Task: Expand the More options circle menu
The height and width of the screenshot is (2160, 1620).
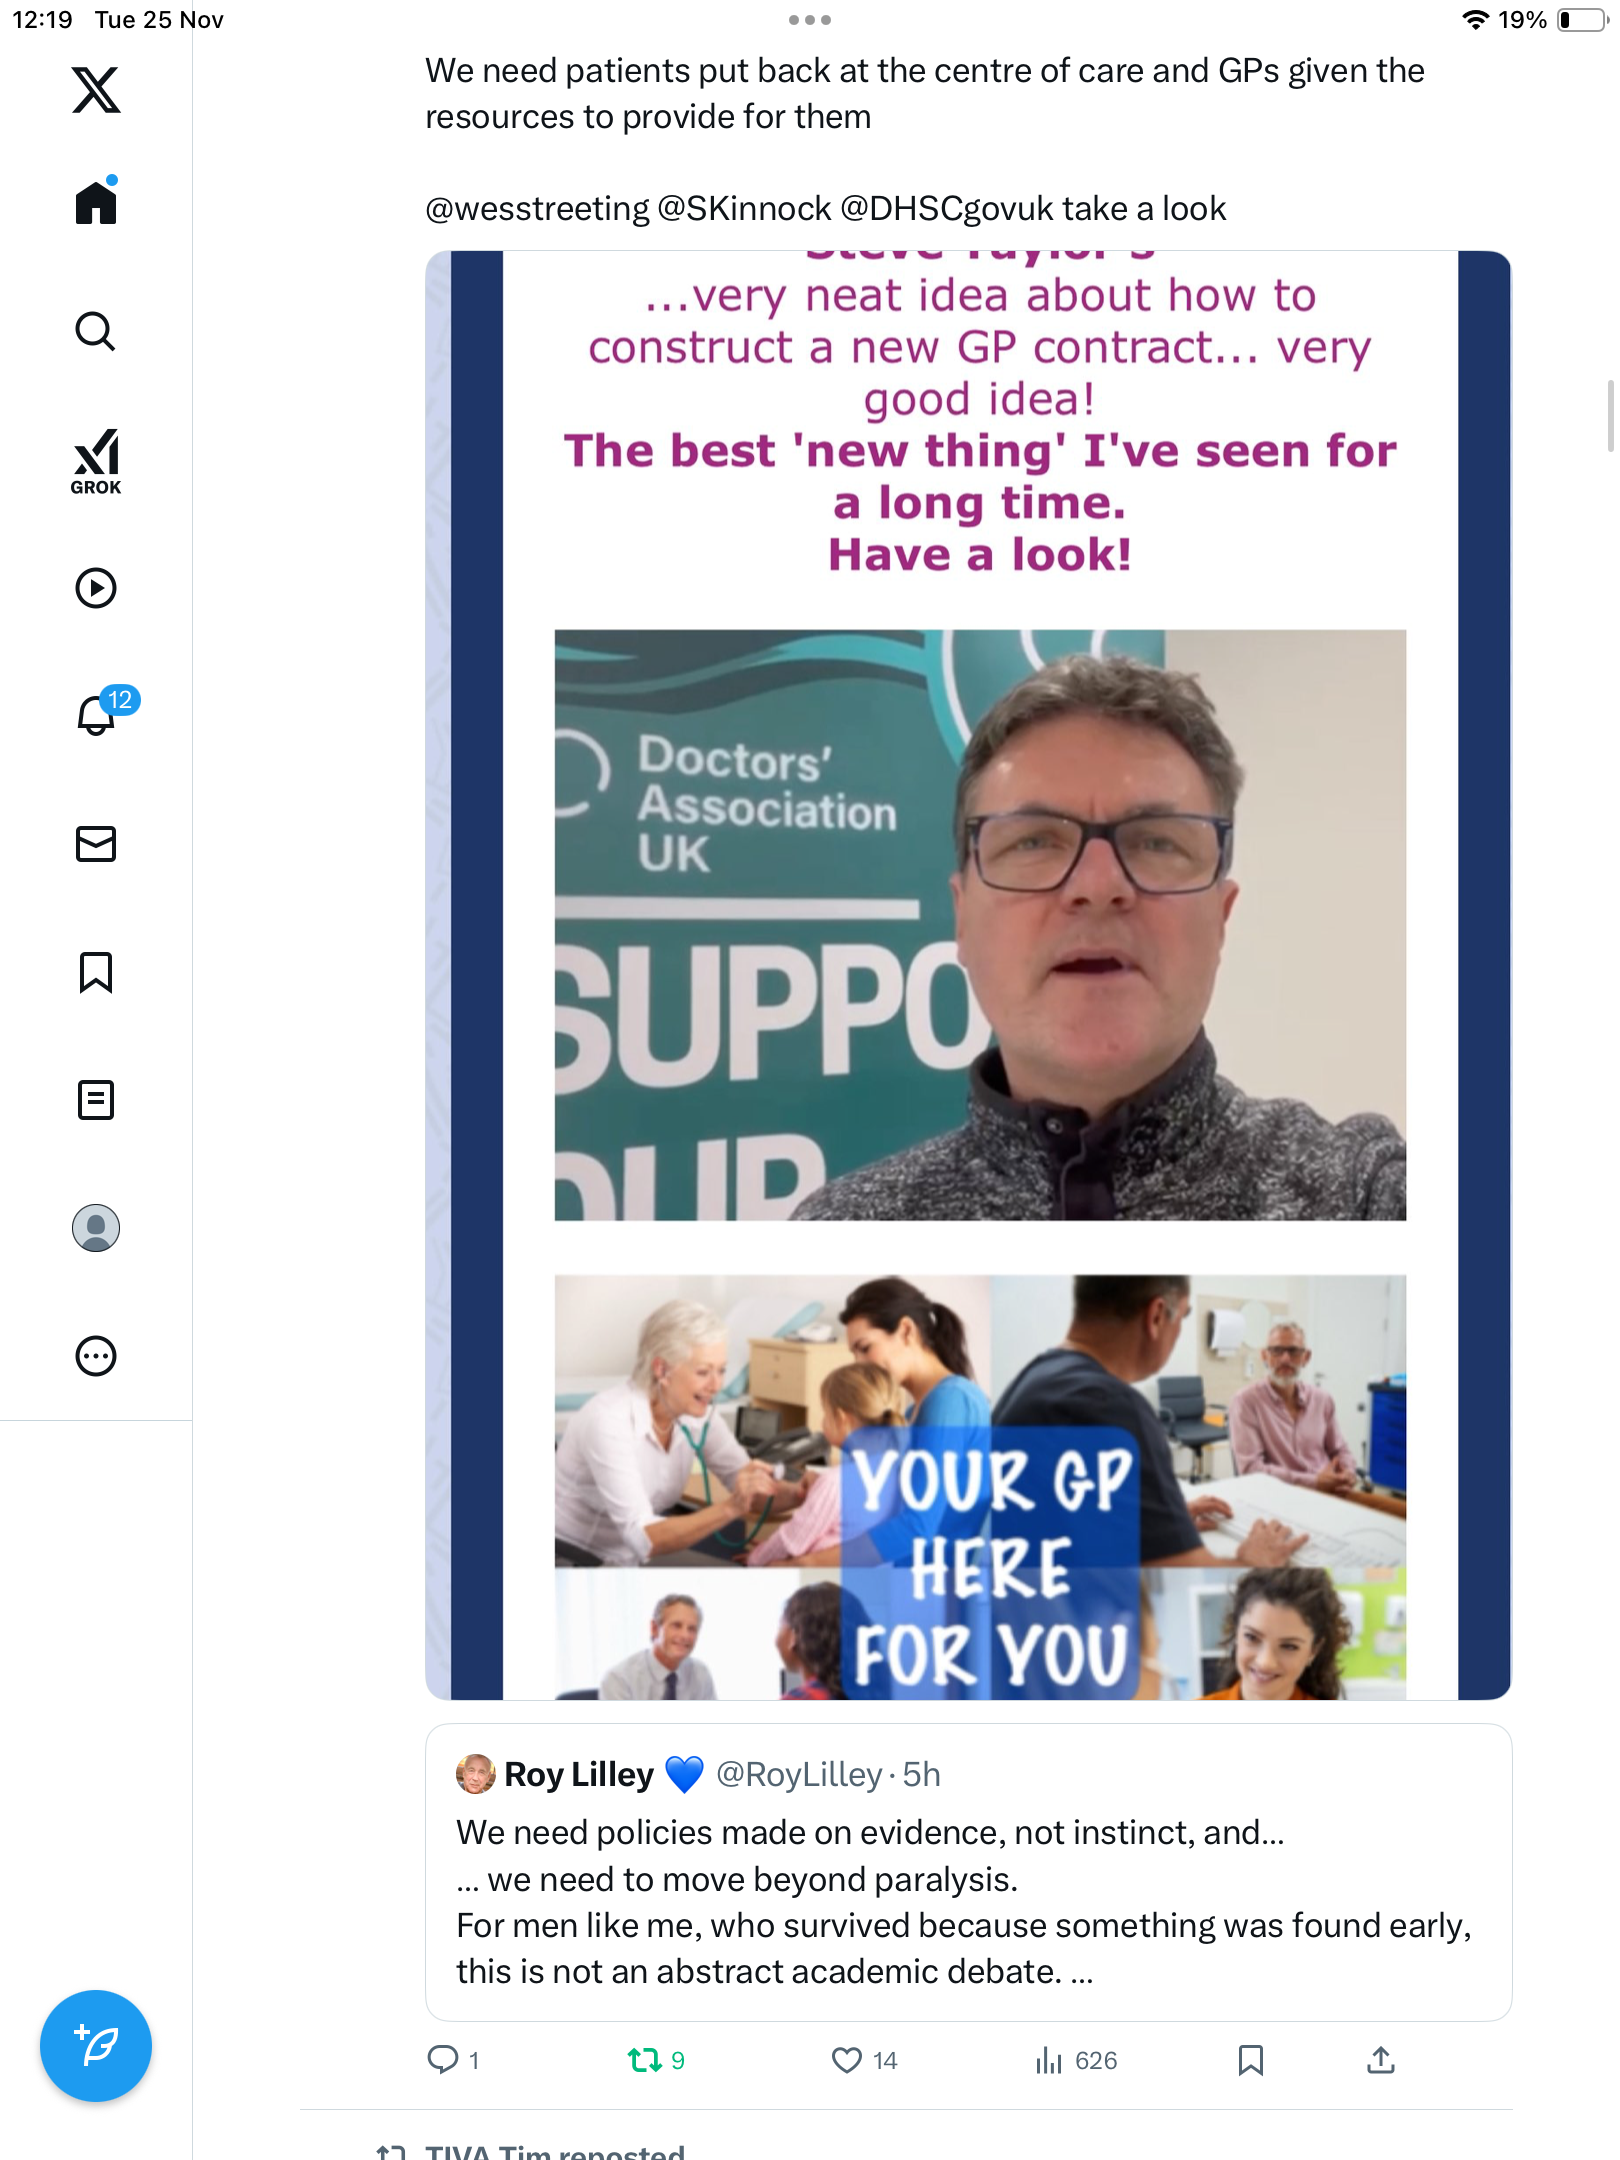Action: tap(96, 1356)
